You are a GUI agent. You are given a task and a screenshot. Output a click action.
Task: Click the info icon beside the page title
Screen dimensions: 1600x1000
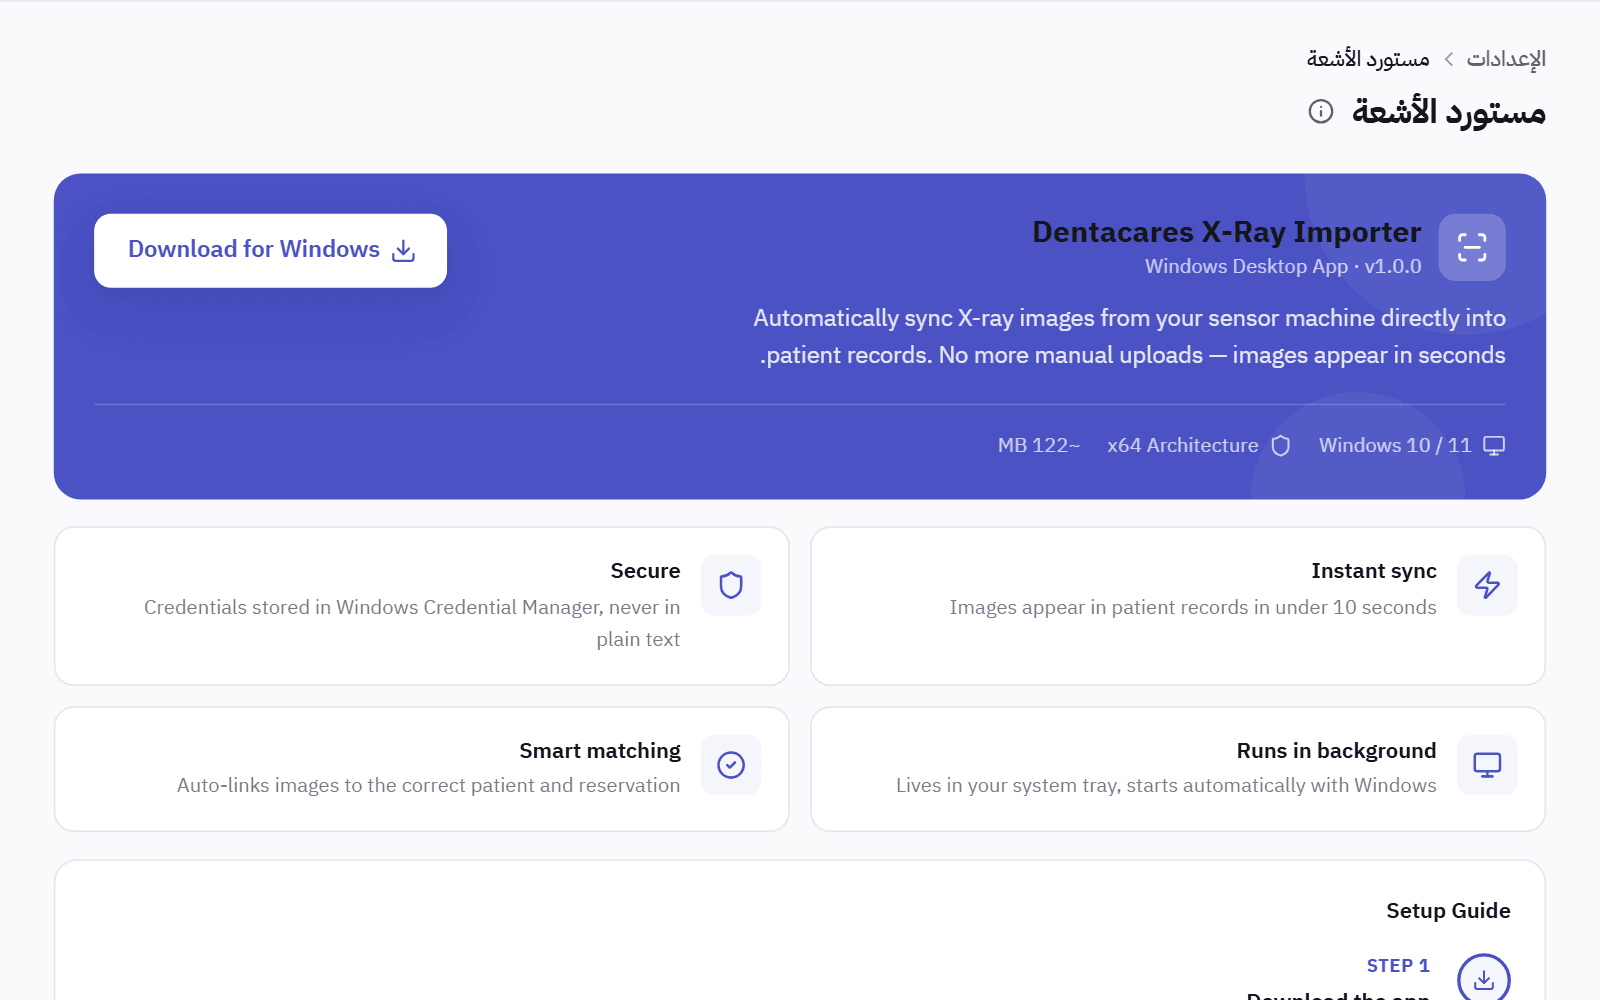click(x=1320, y=111)
